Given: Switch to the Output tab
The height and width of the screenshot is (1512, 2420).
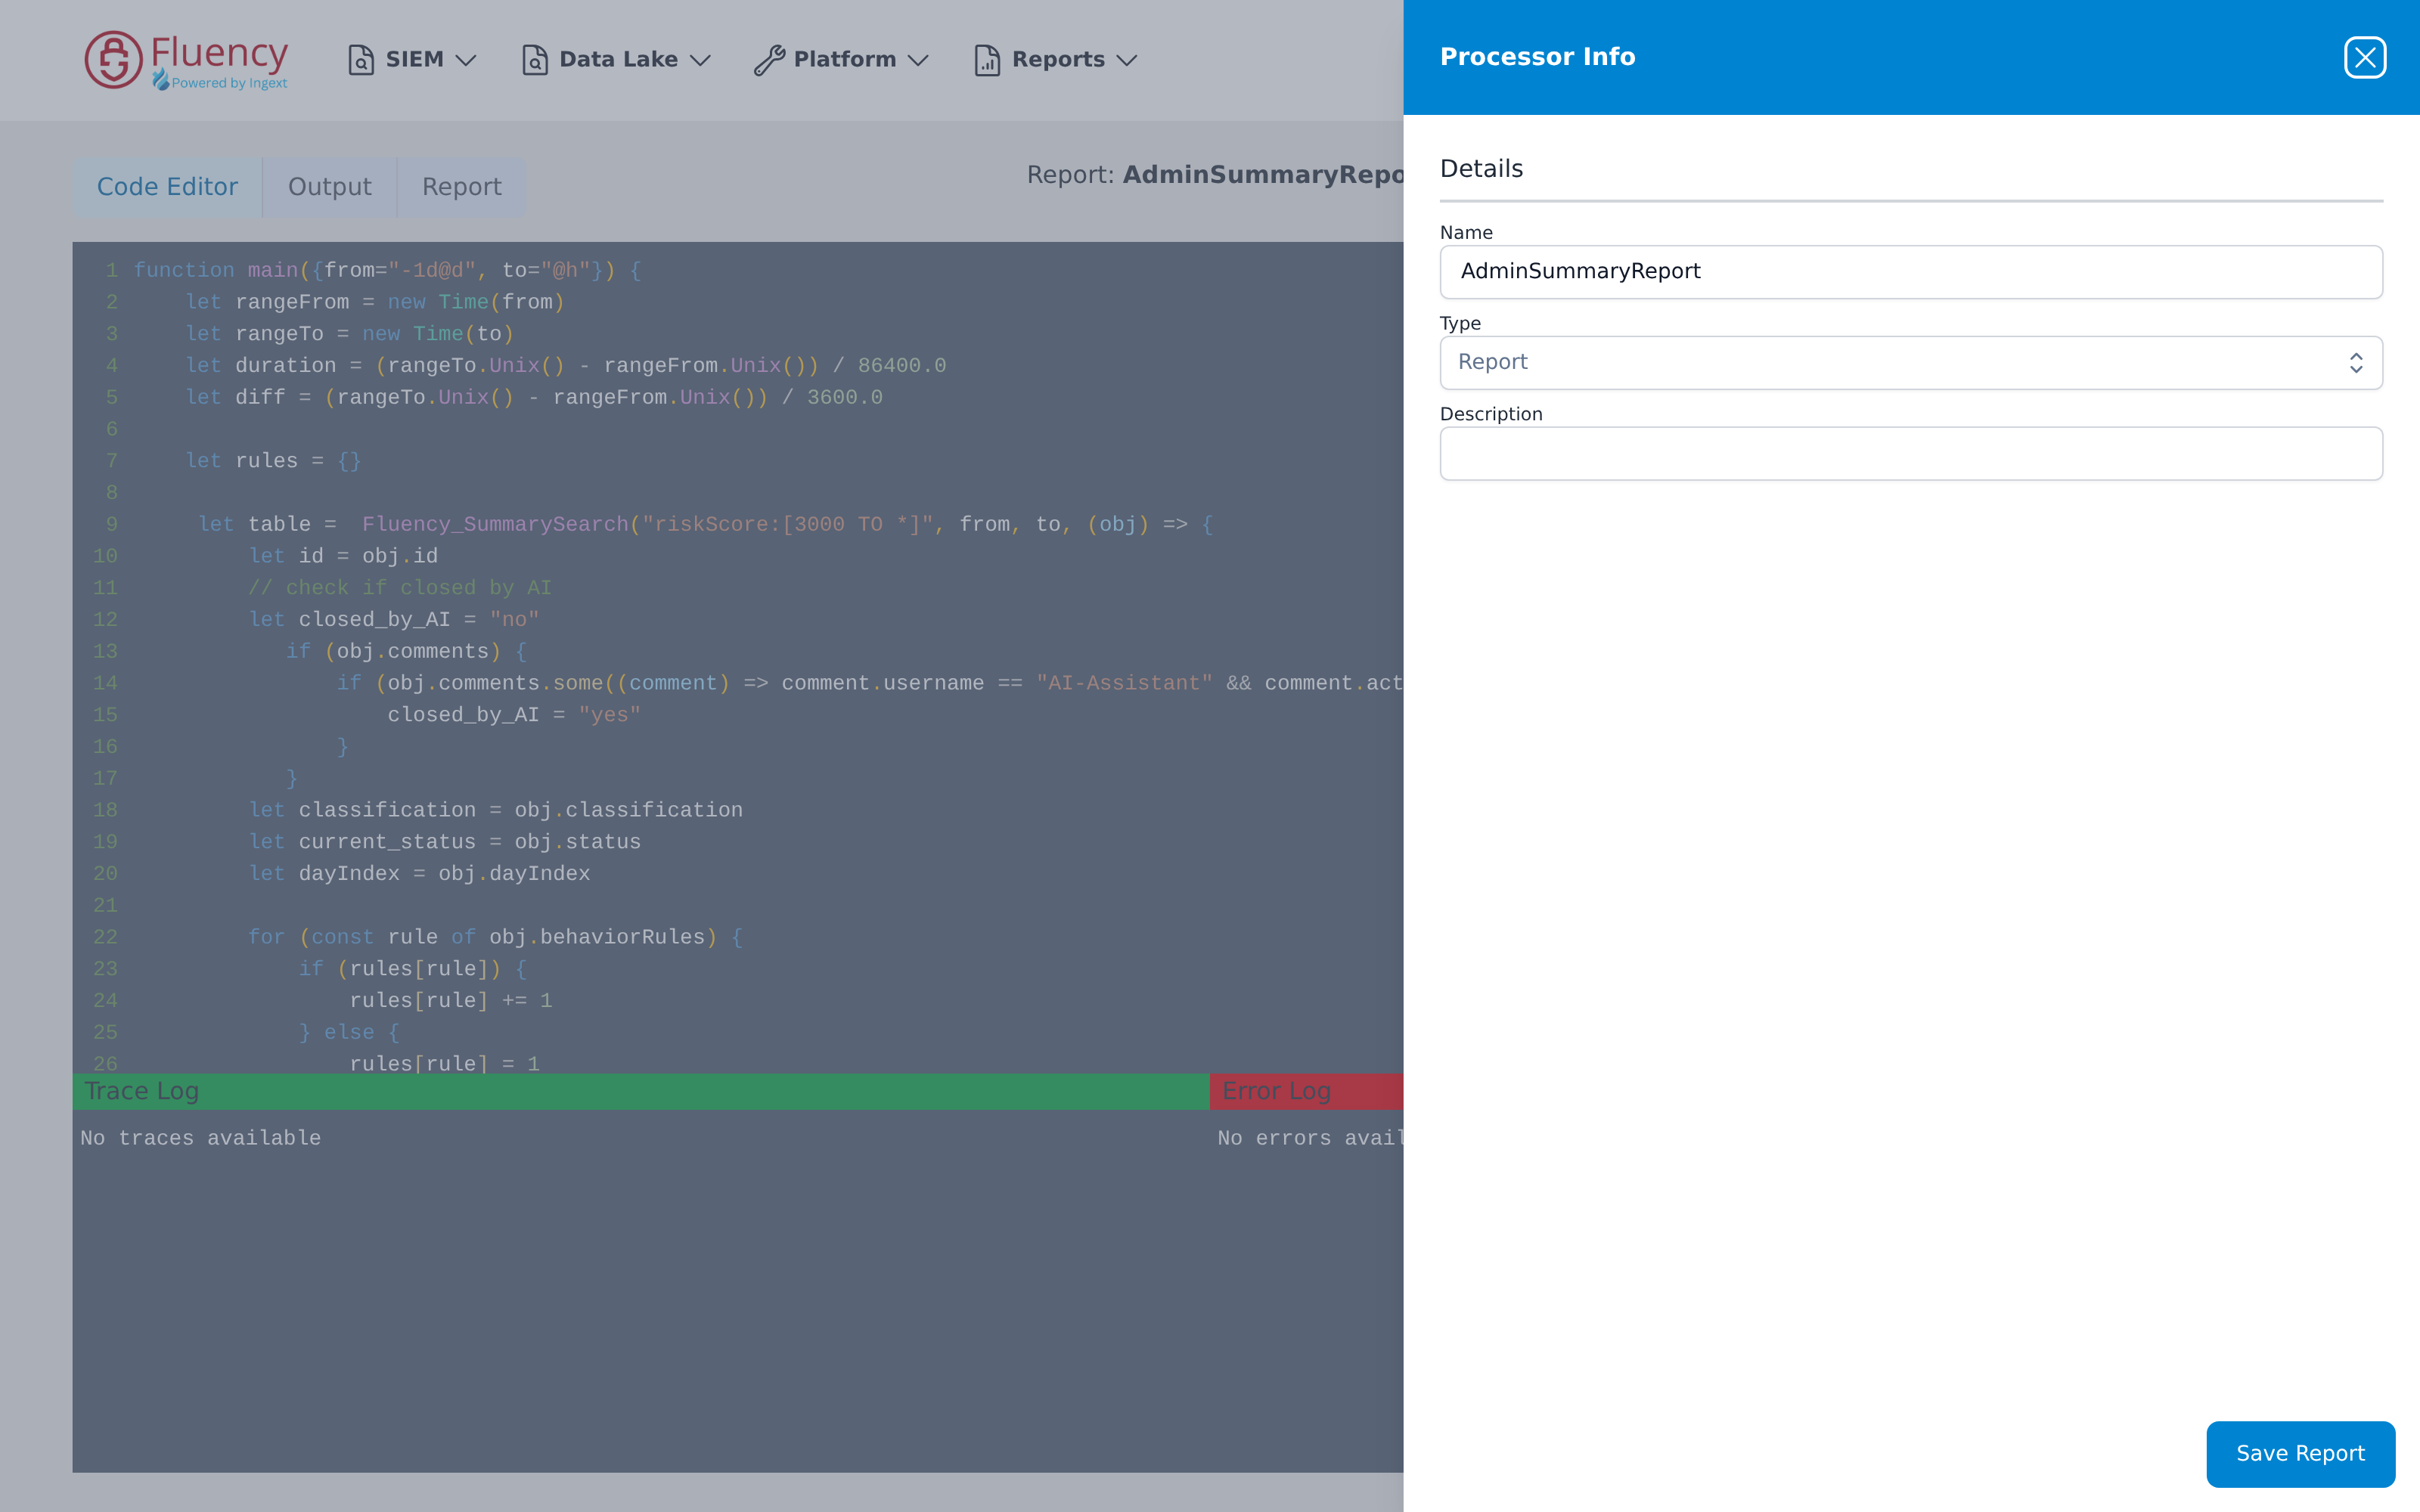Looking at the screenshot, I should pyautogui.click(x=330, y=187).
